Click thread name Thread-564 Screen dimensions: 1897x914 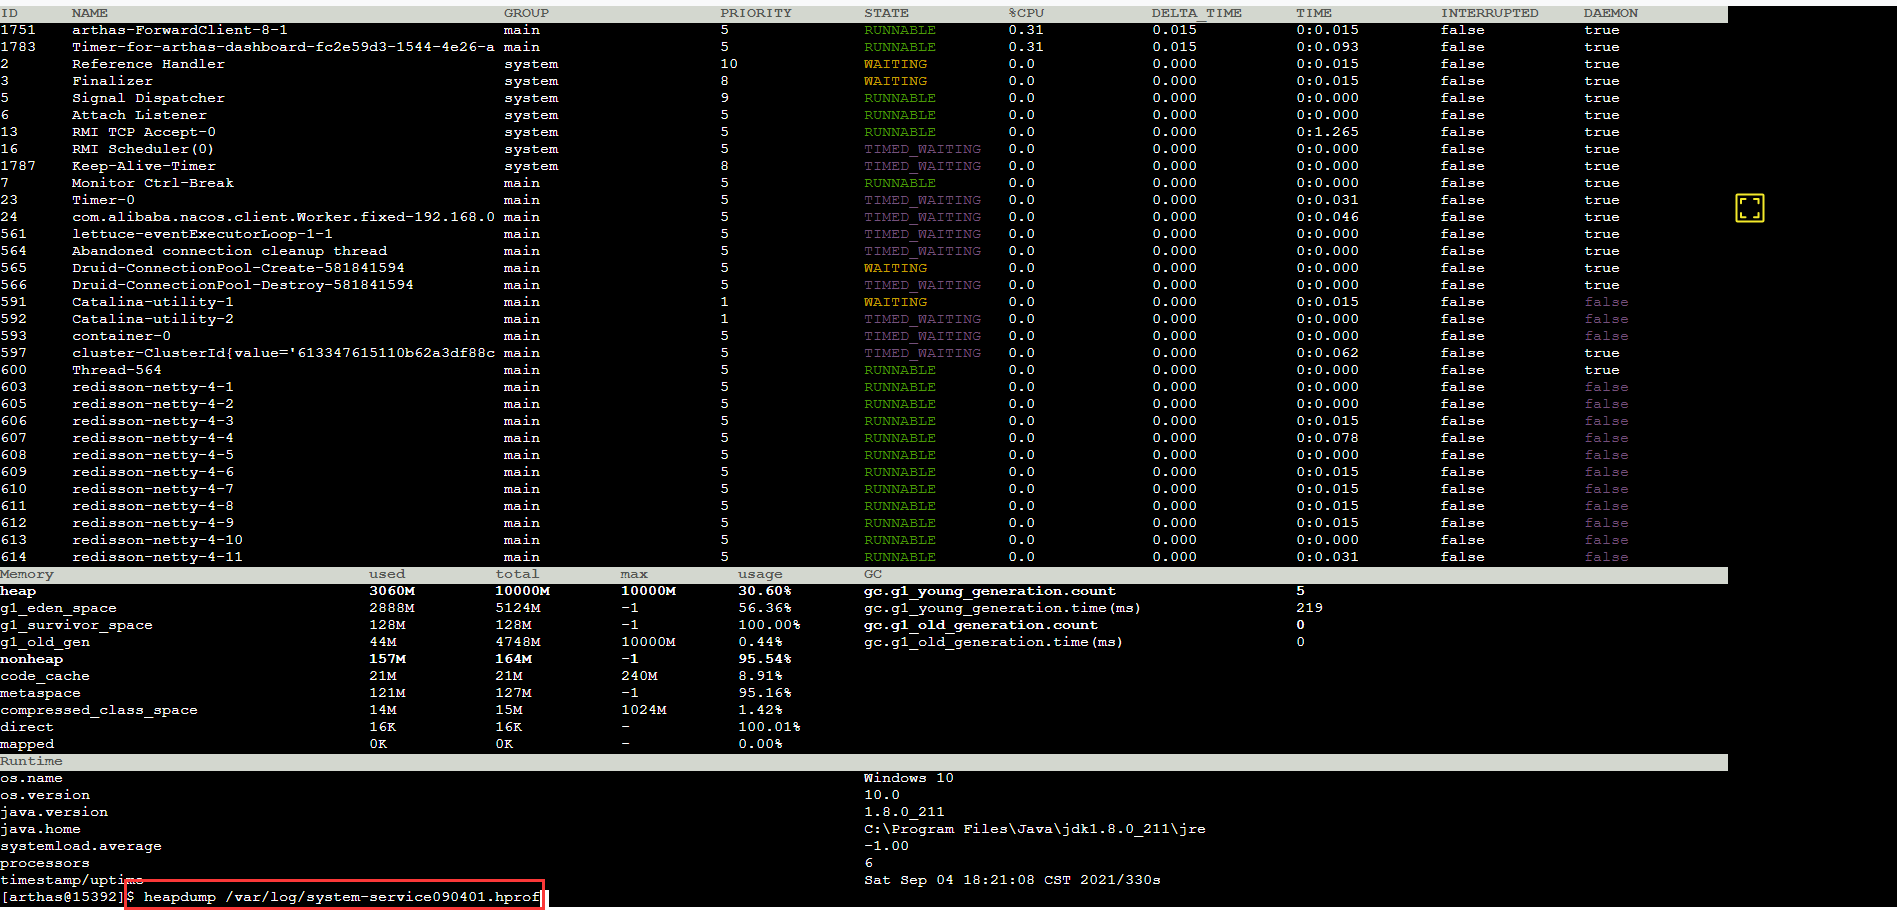116,370
